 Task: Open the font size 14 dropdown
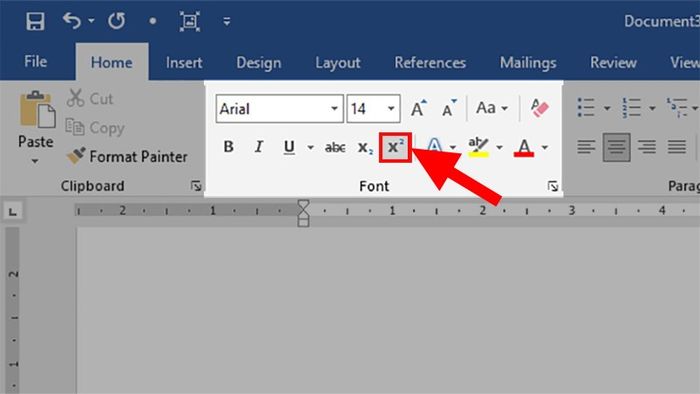point(391,108)
